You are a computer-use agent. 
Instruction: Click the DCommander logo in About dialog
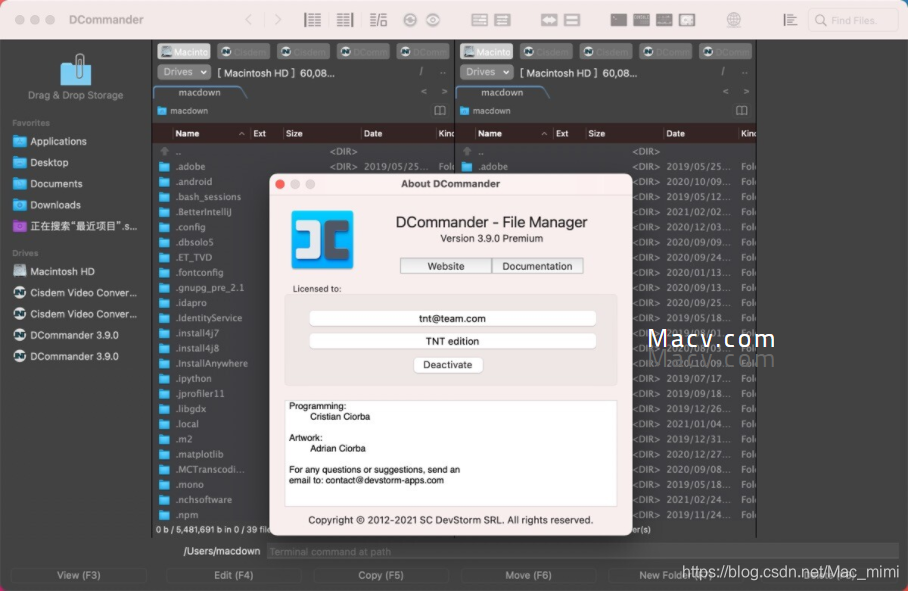tap(322, 240)
